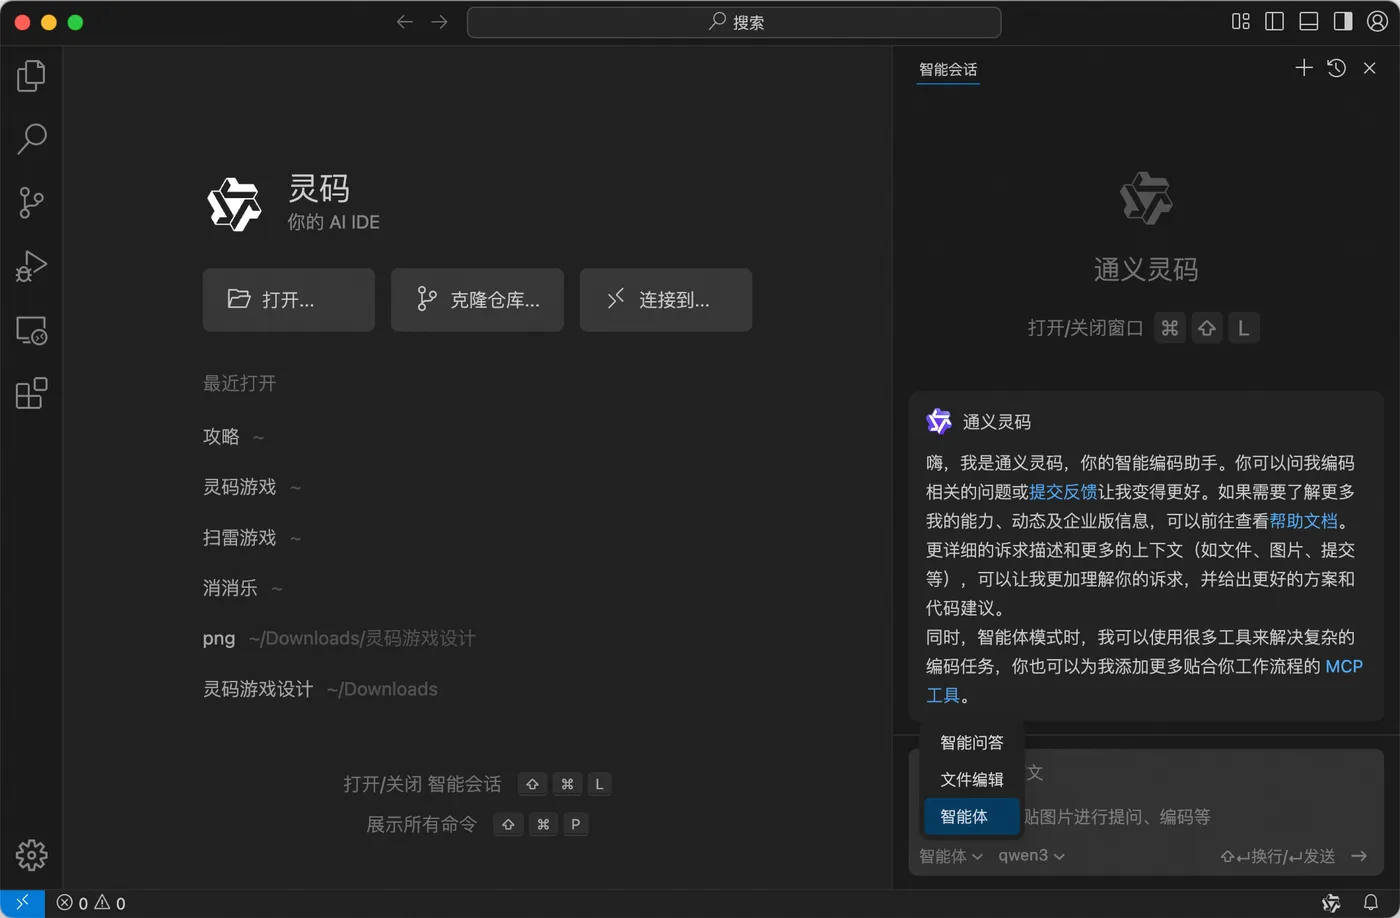This screenshot has height=918, width=1400.
Task: Go back with the left arrow
Action: coord(404,22)
